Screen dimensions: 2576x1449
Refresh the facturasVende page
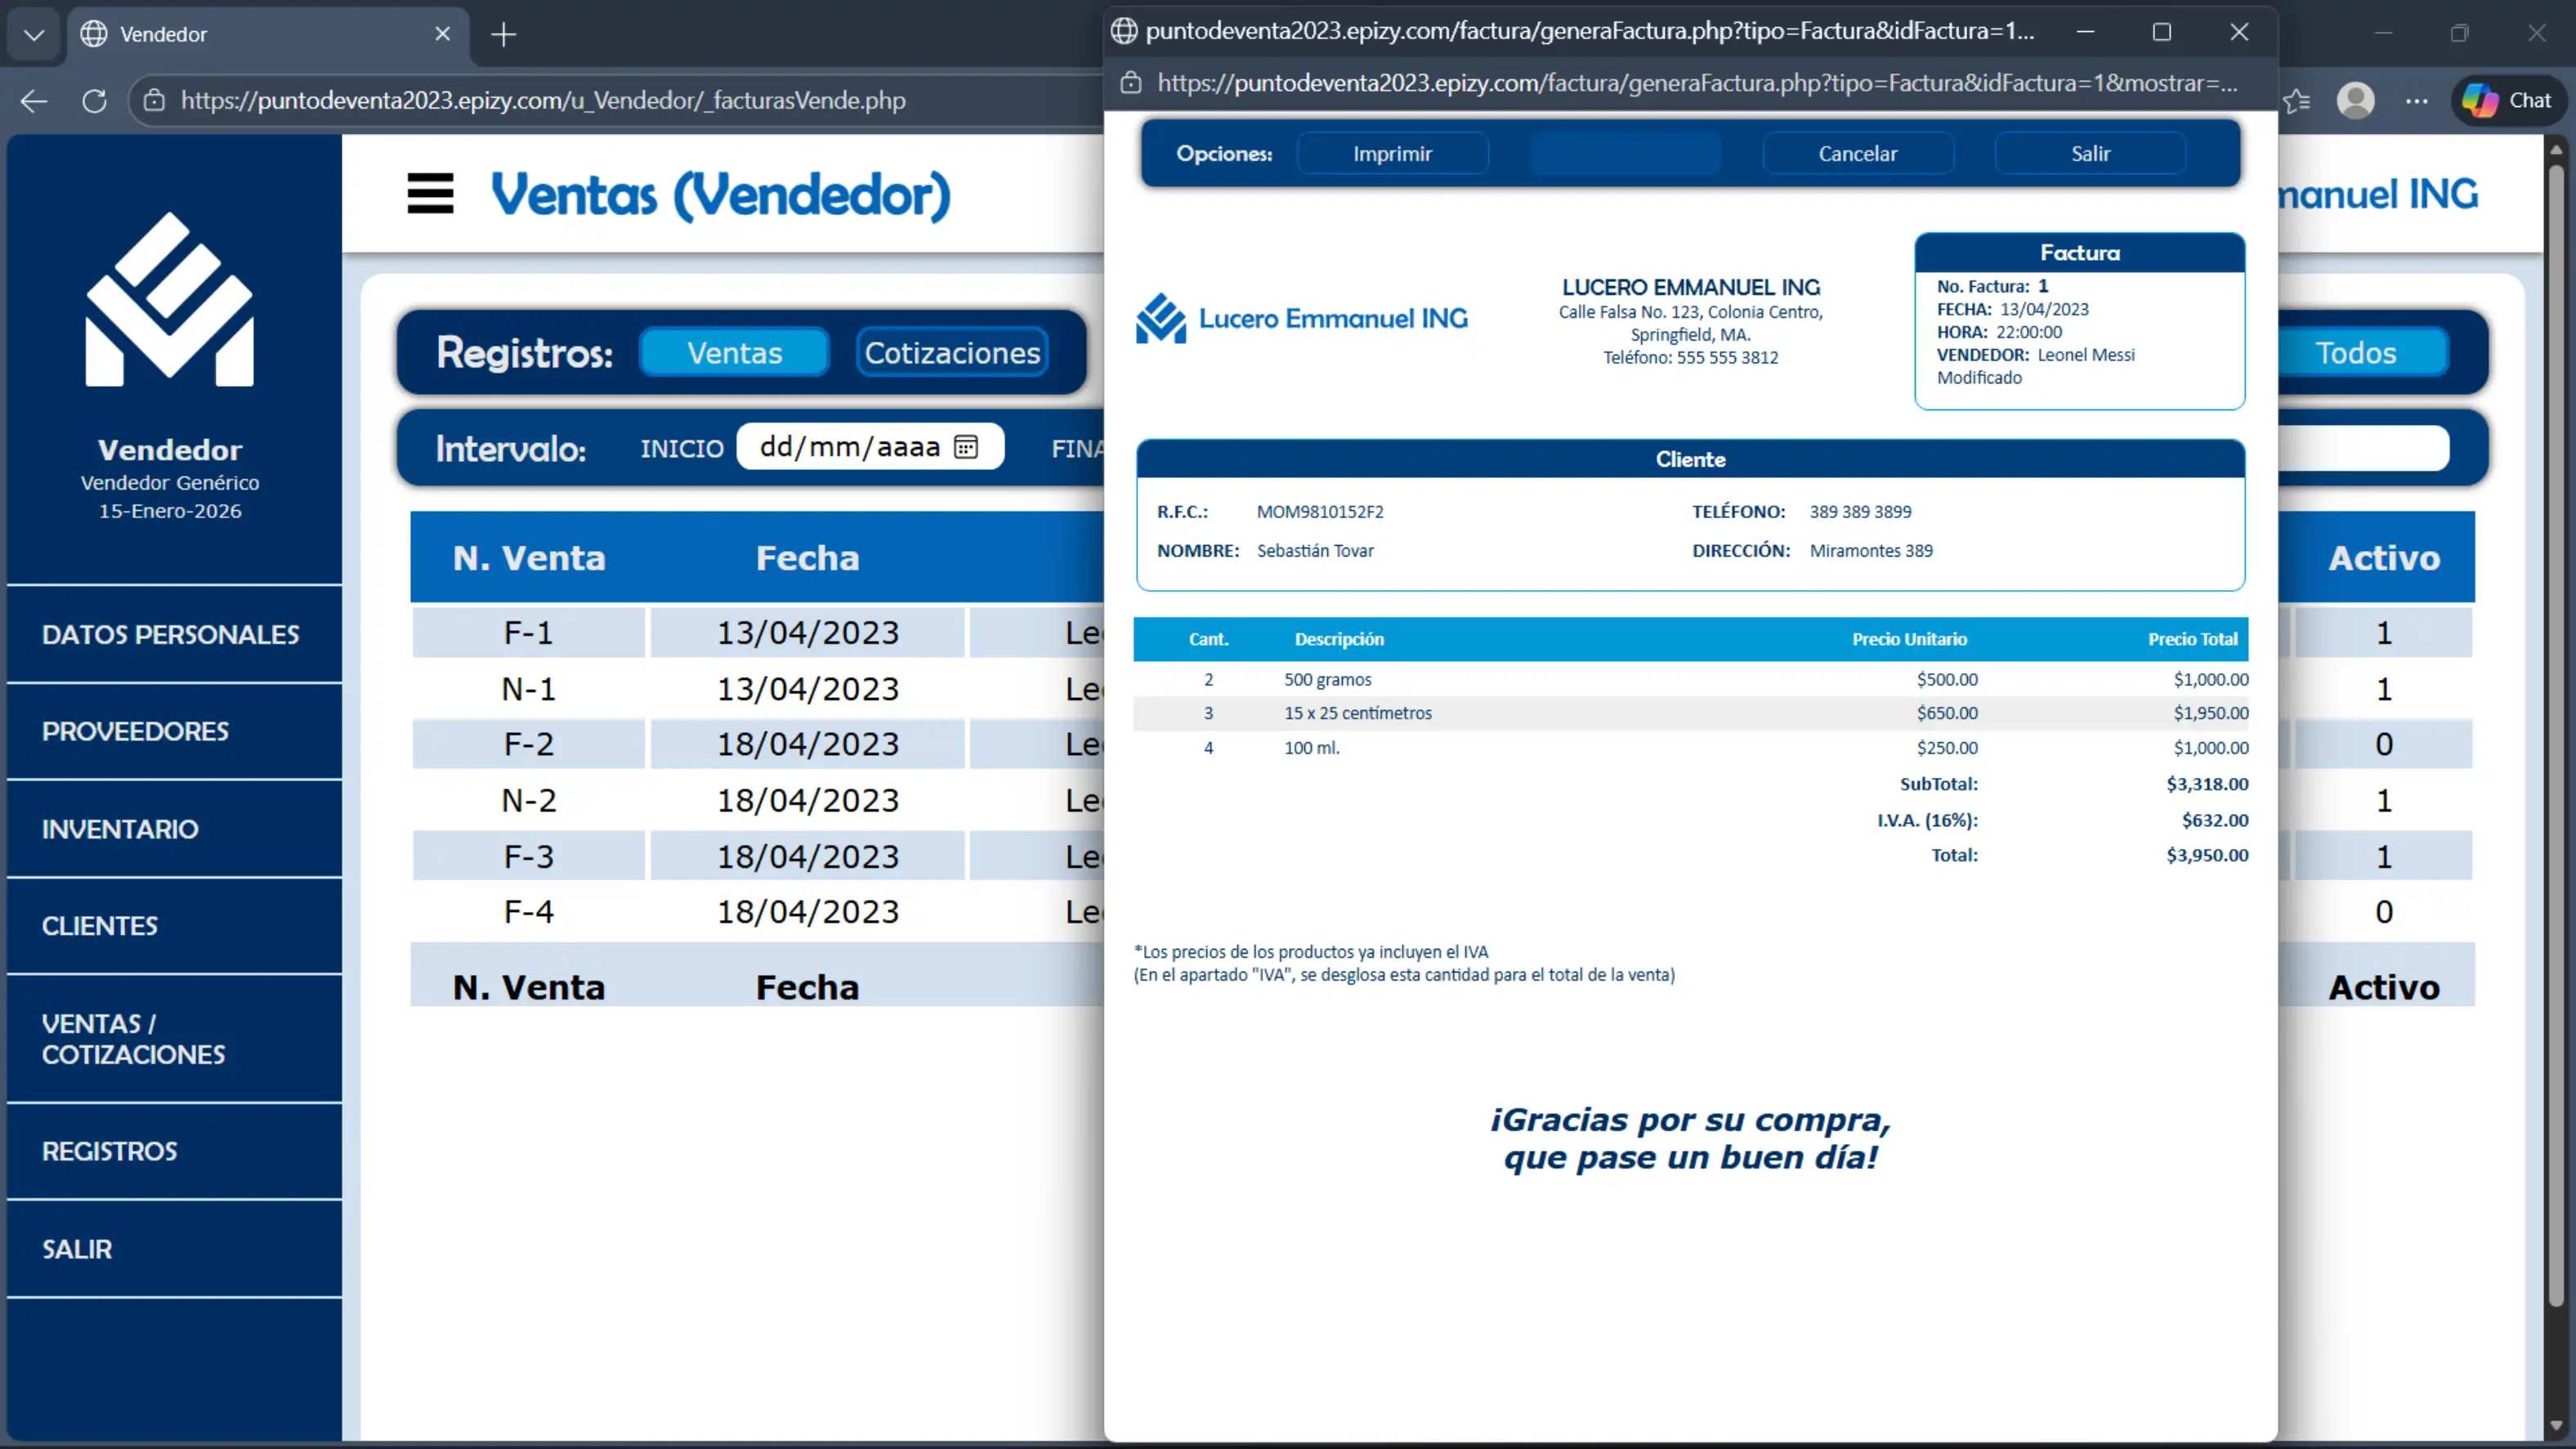(94, 100)
